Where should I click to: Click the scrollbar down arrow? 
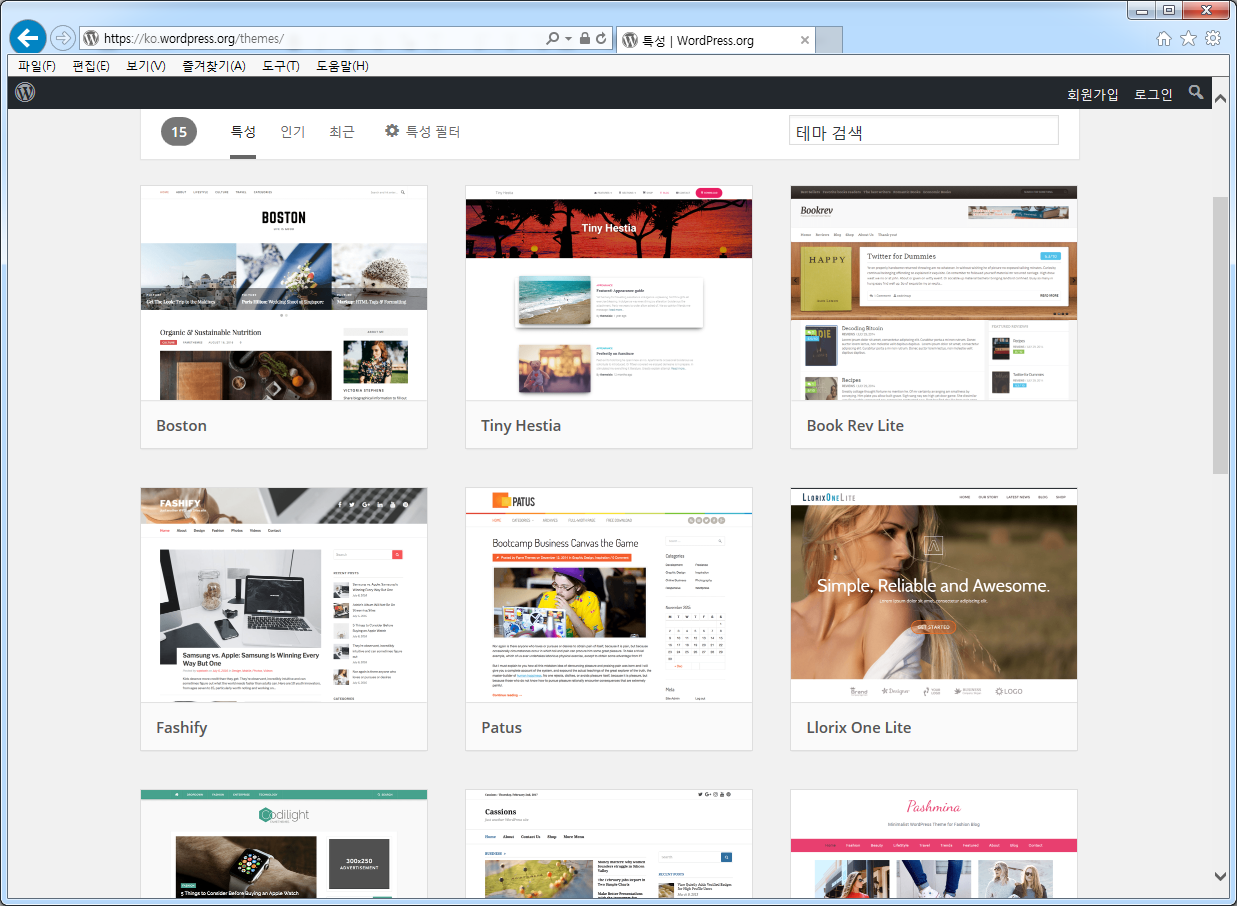click(1220, 877)
